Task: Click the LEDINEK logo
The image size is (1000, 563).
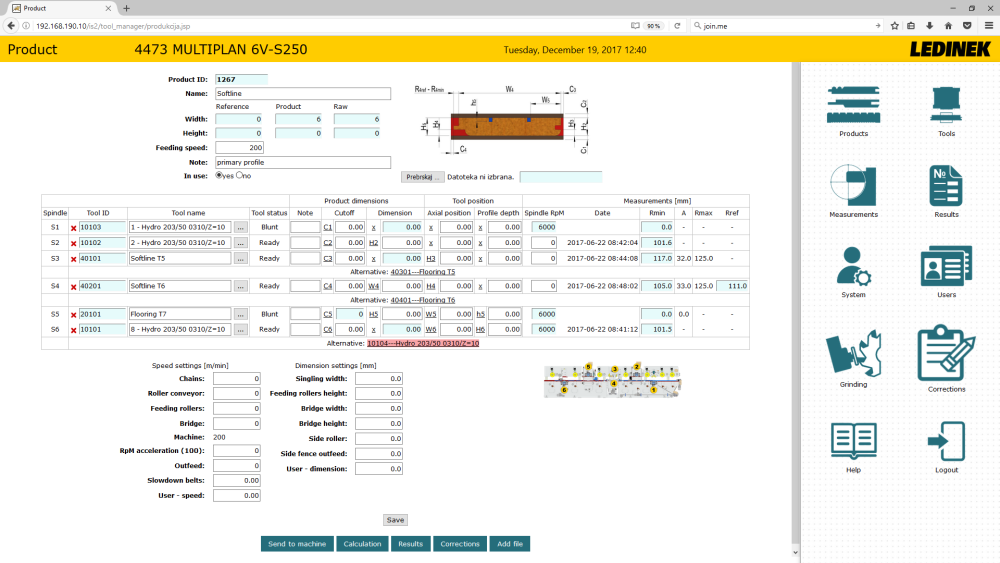Action: coord(950,49)
